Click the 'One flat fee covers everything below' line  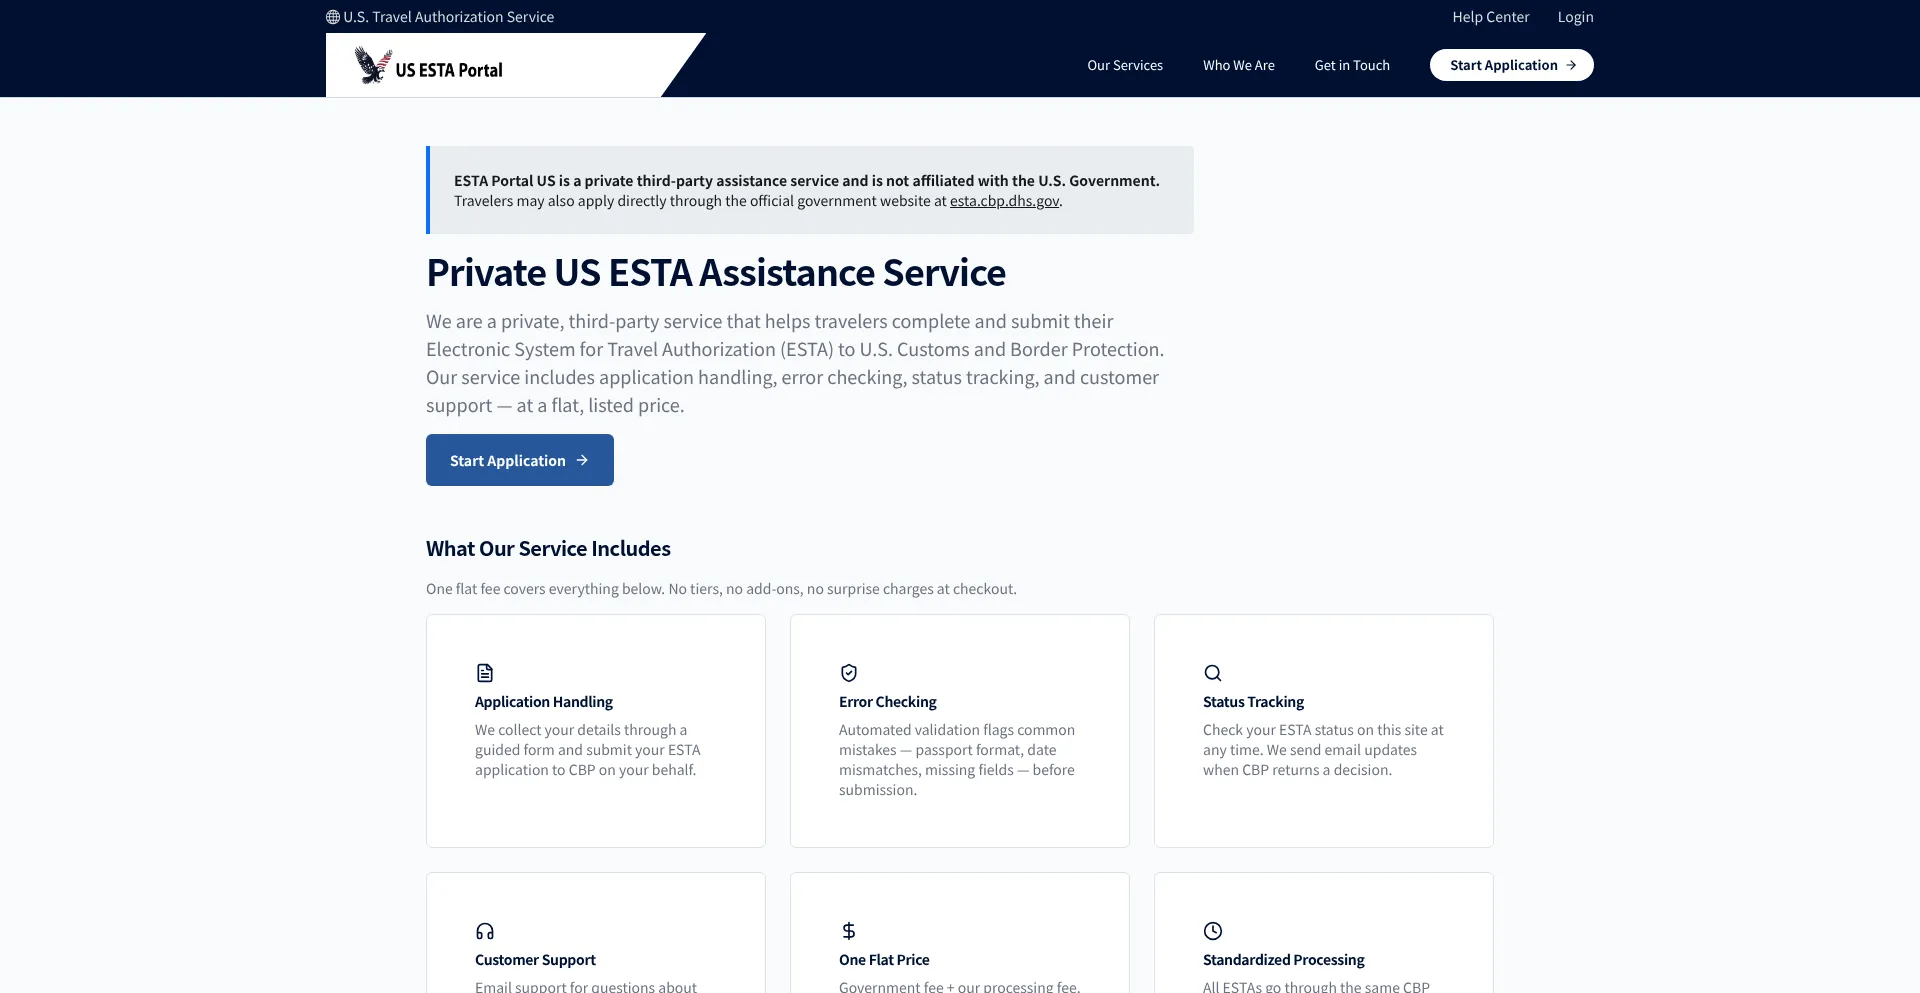(x=721, y=589)
